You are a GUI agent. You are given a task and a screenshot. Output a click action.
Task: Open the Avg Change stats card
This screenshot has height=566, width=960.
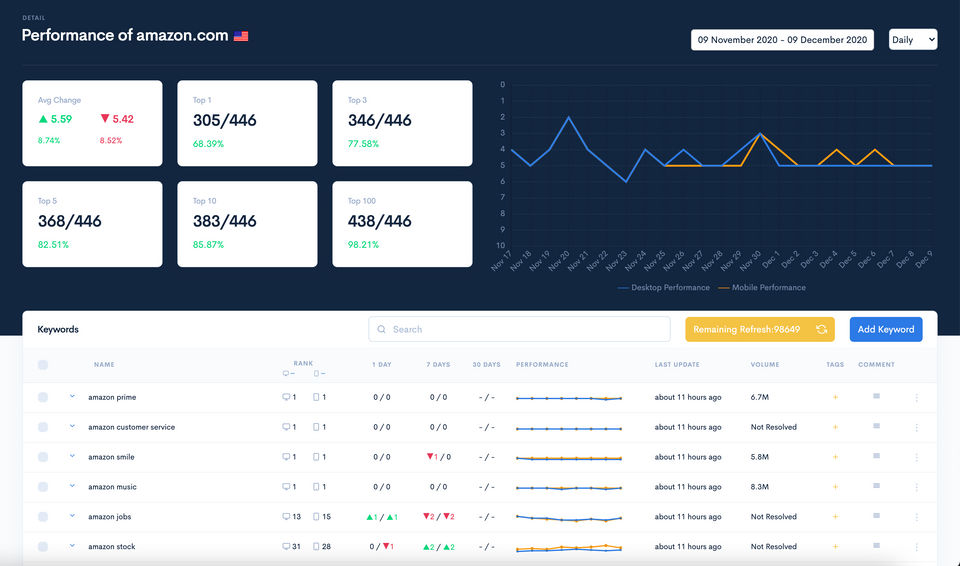click(x=92, y=123)
